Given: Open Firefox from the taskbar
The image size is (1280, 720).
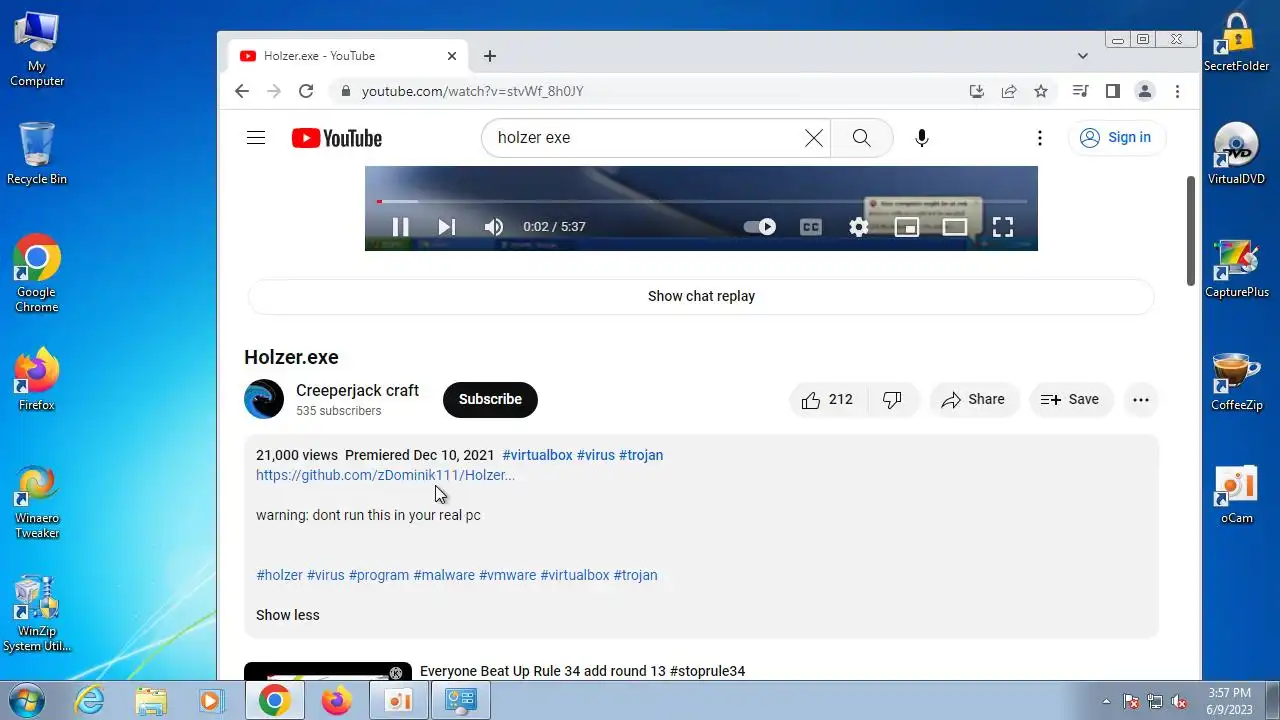Looking at the screenshot, I should point(337,701).
